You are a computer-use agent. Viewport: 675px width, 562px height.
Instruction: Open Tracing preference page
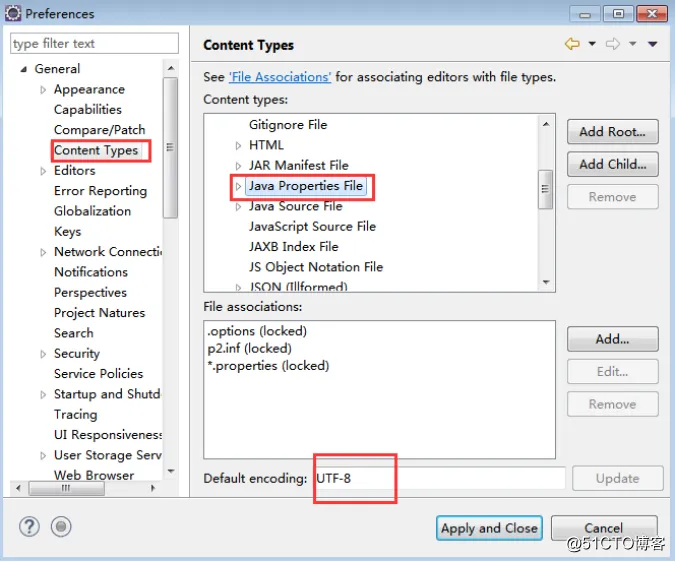(76, 415)
